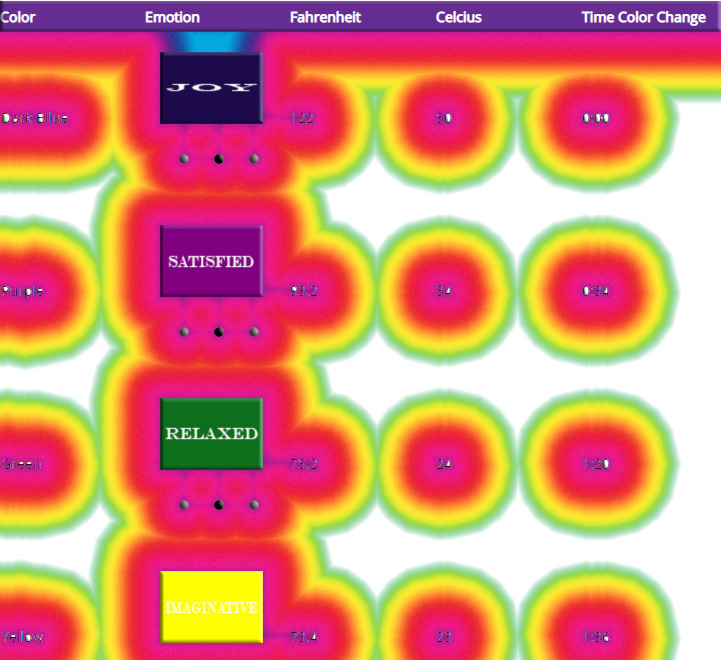This screenshot has height=660, width=721.
Task: Select left slide dot under JOY tile
Action: coord(184,159)
